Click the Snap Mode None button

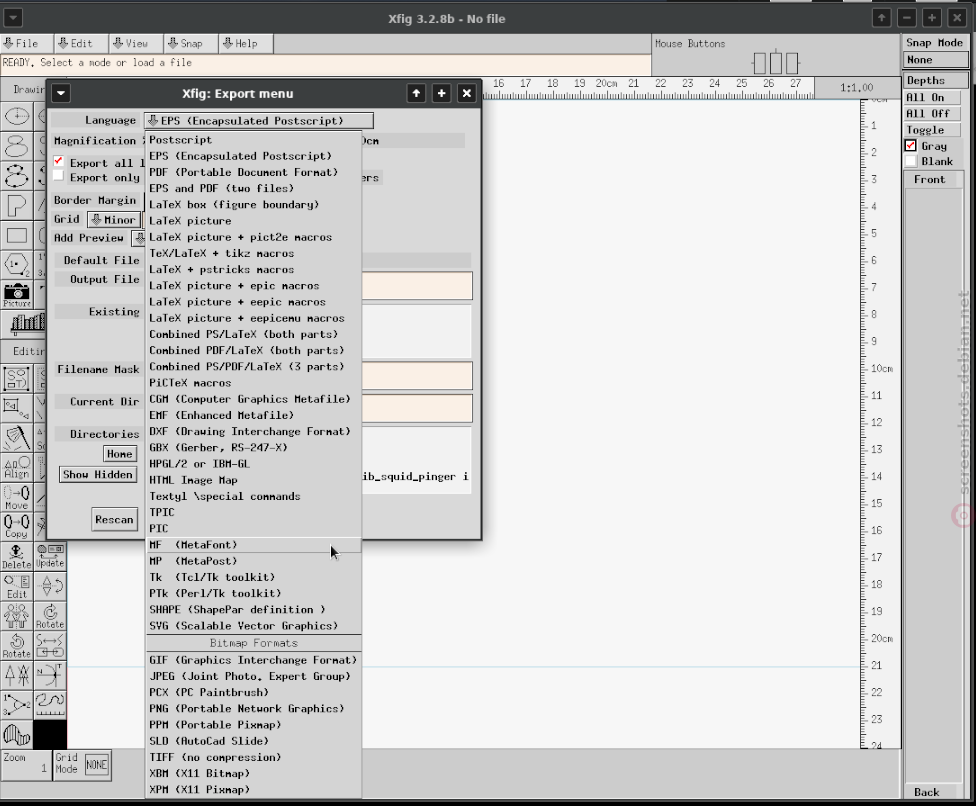(x=936, y=60)
